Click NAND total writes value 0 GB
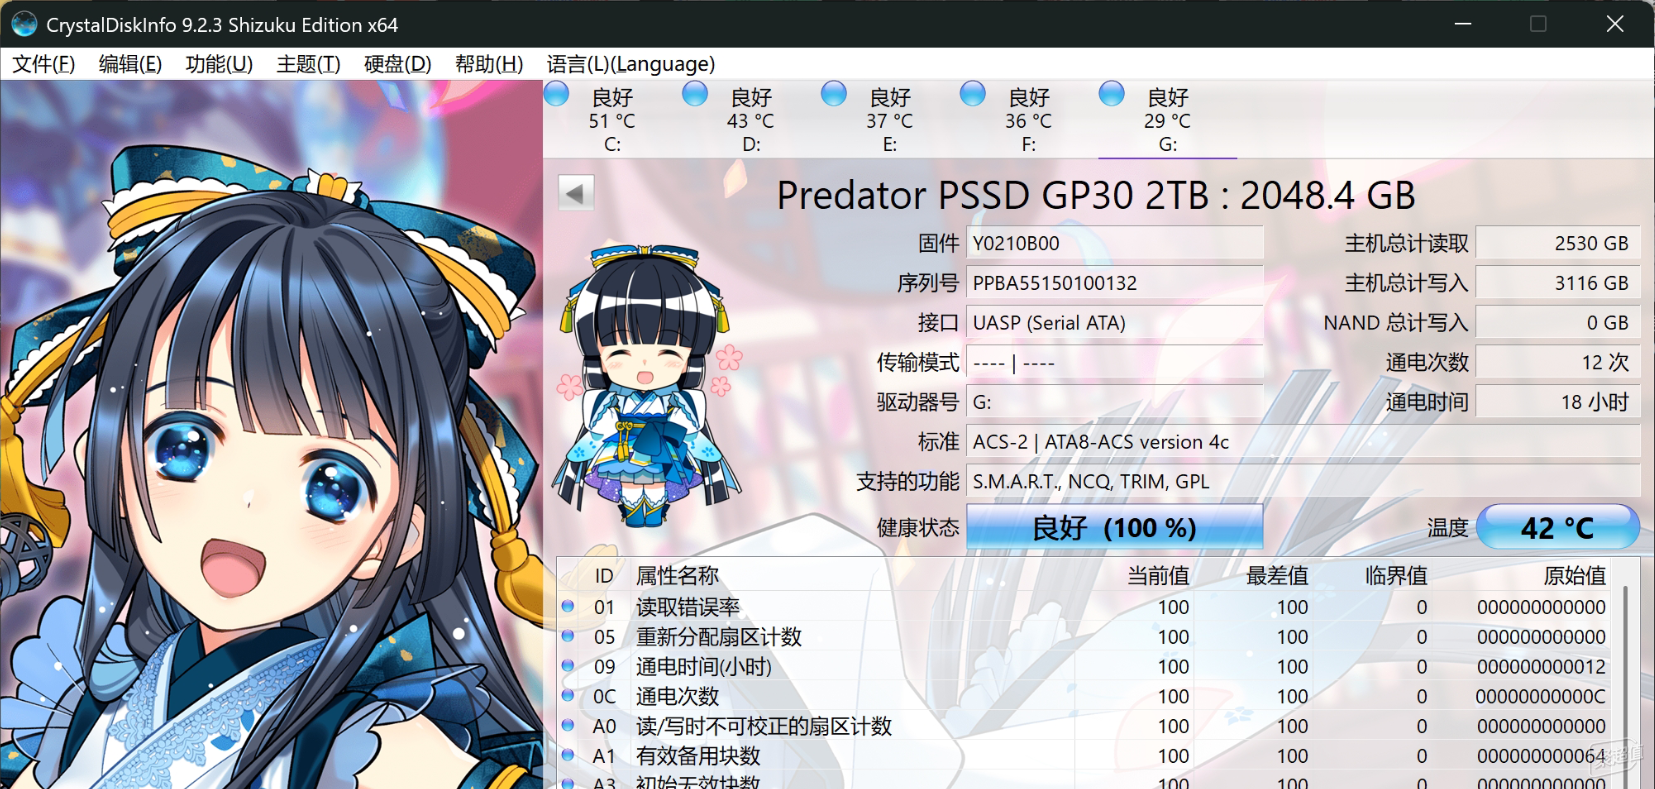The image size is (1655, 789). pyautogui.click(x=1557, y=323)
